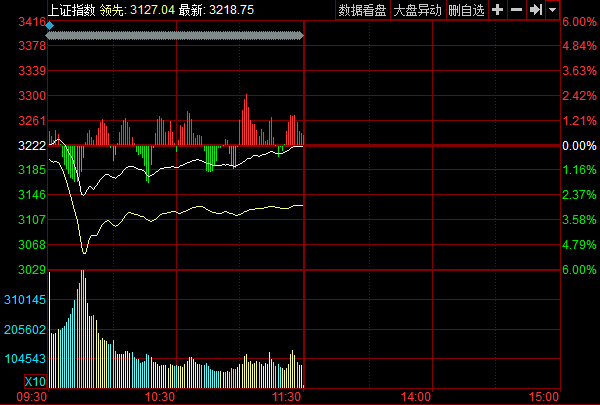Click the 15:00 time axis label

click(544, 397)
